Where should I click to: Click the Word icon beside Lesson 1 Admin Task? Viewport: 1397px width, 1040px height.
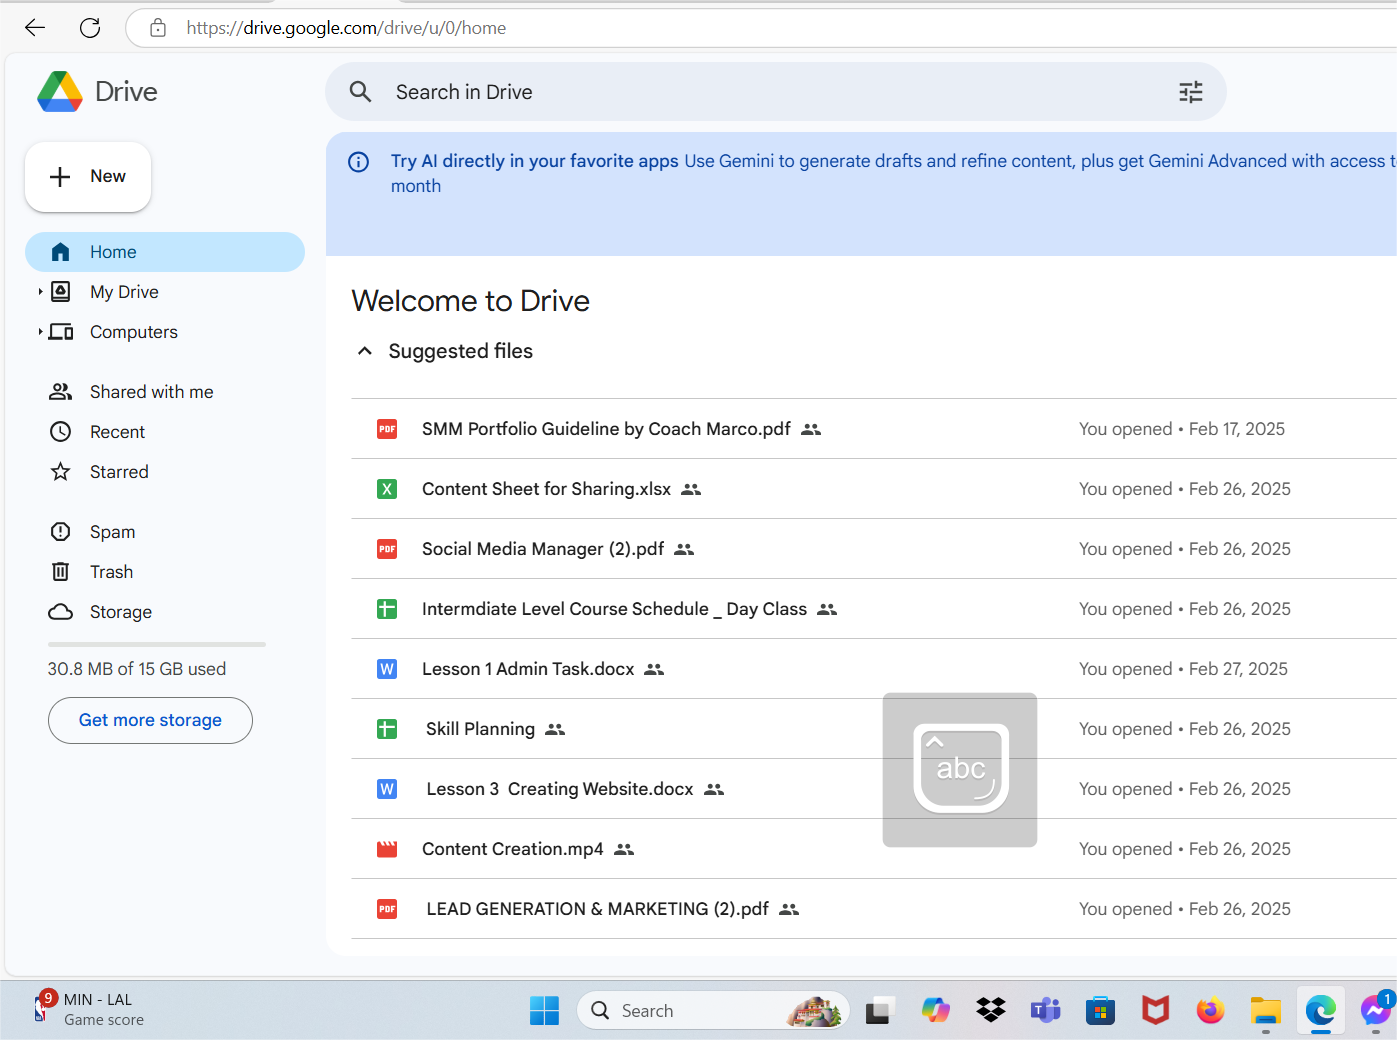click(387, 669)
